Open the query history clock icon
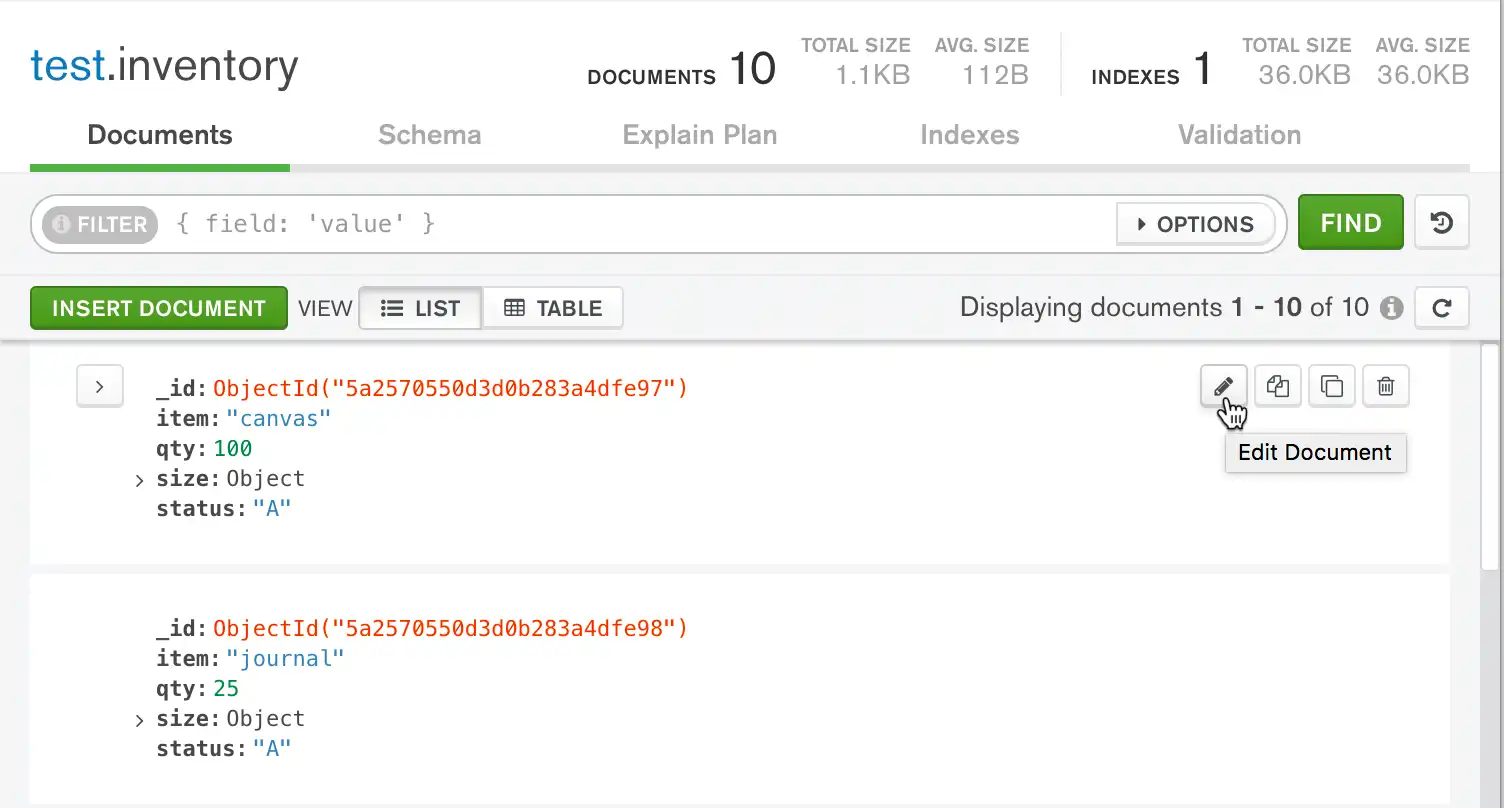Viewport: 1504px width, 808px height. (1441, 222)
